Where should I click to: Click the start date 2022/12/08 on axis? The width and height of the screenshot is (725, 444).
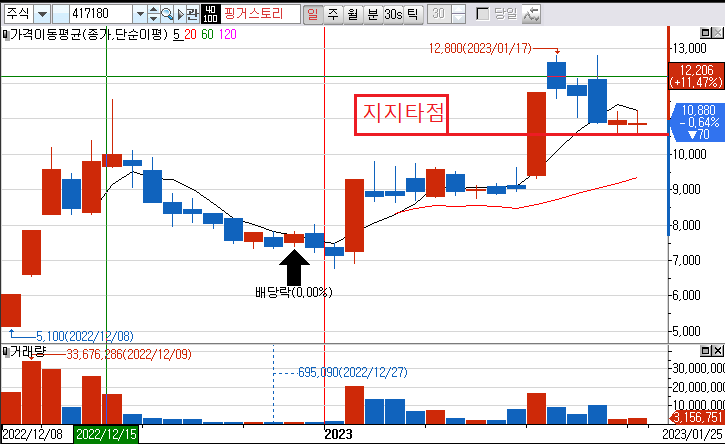click(32, 434)
